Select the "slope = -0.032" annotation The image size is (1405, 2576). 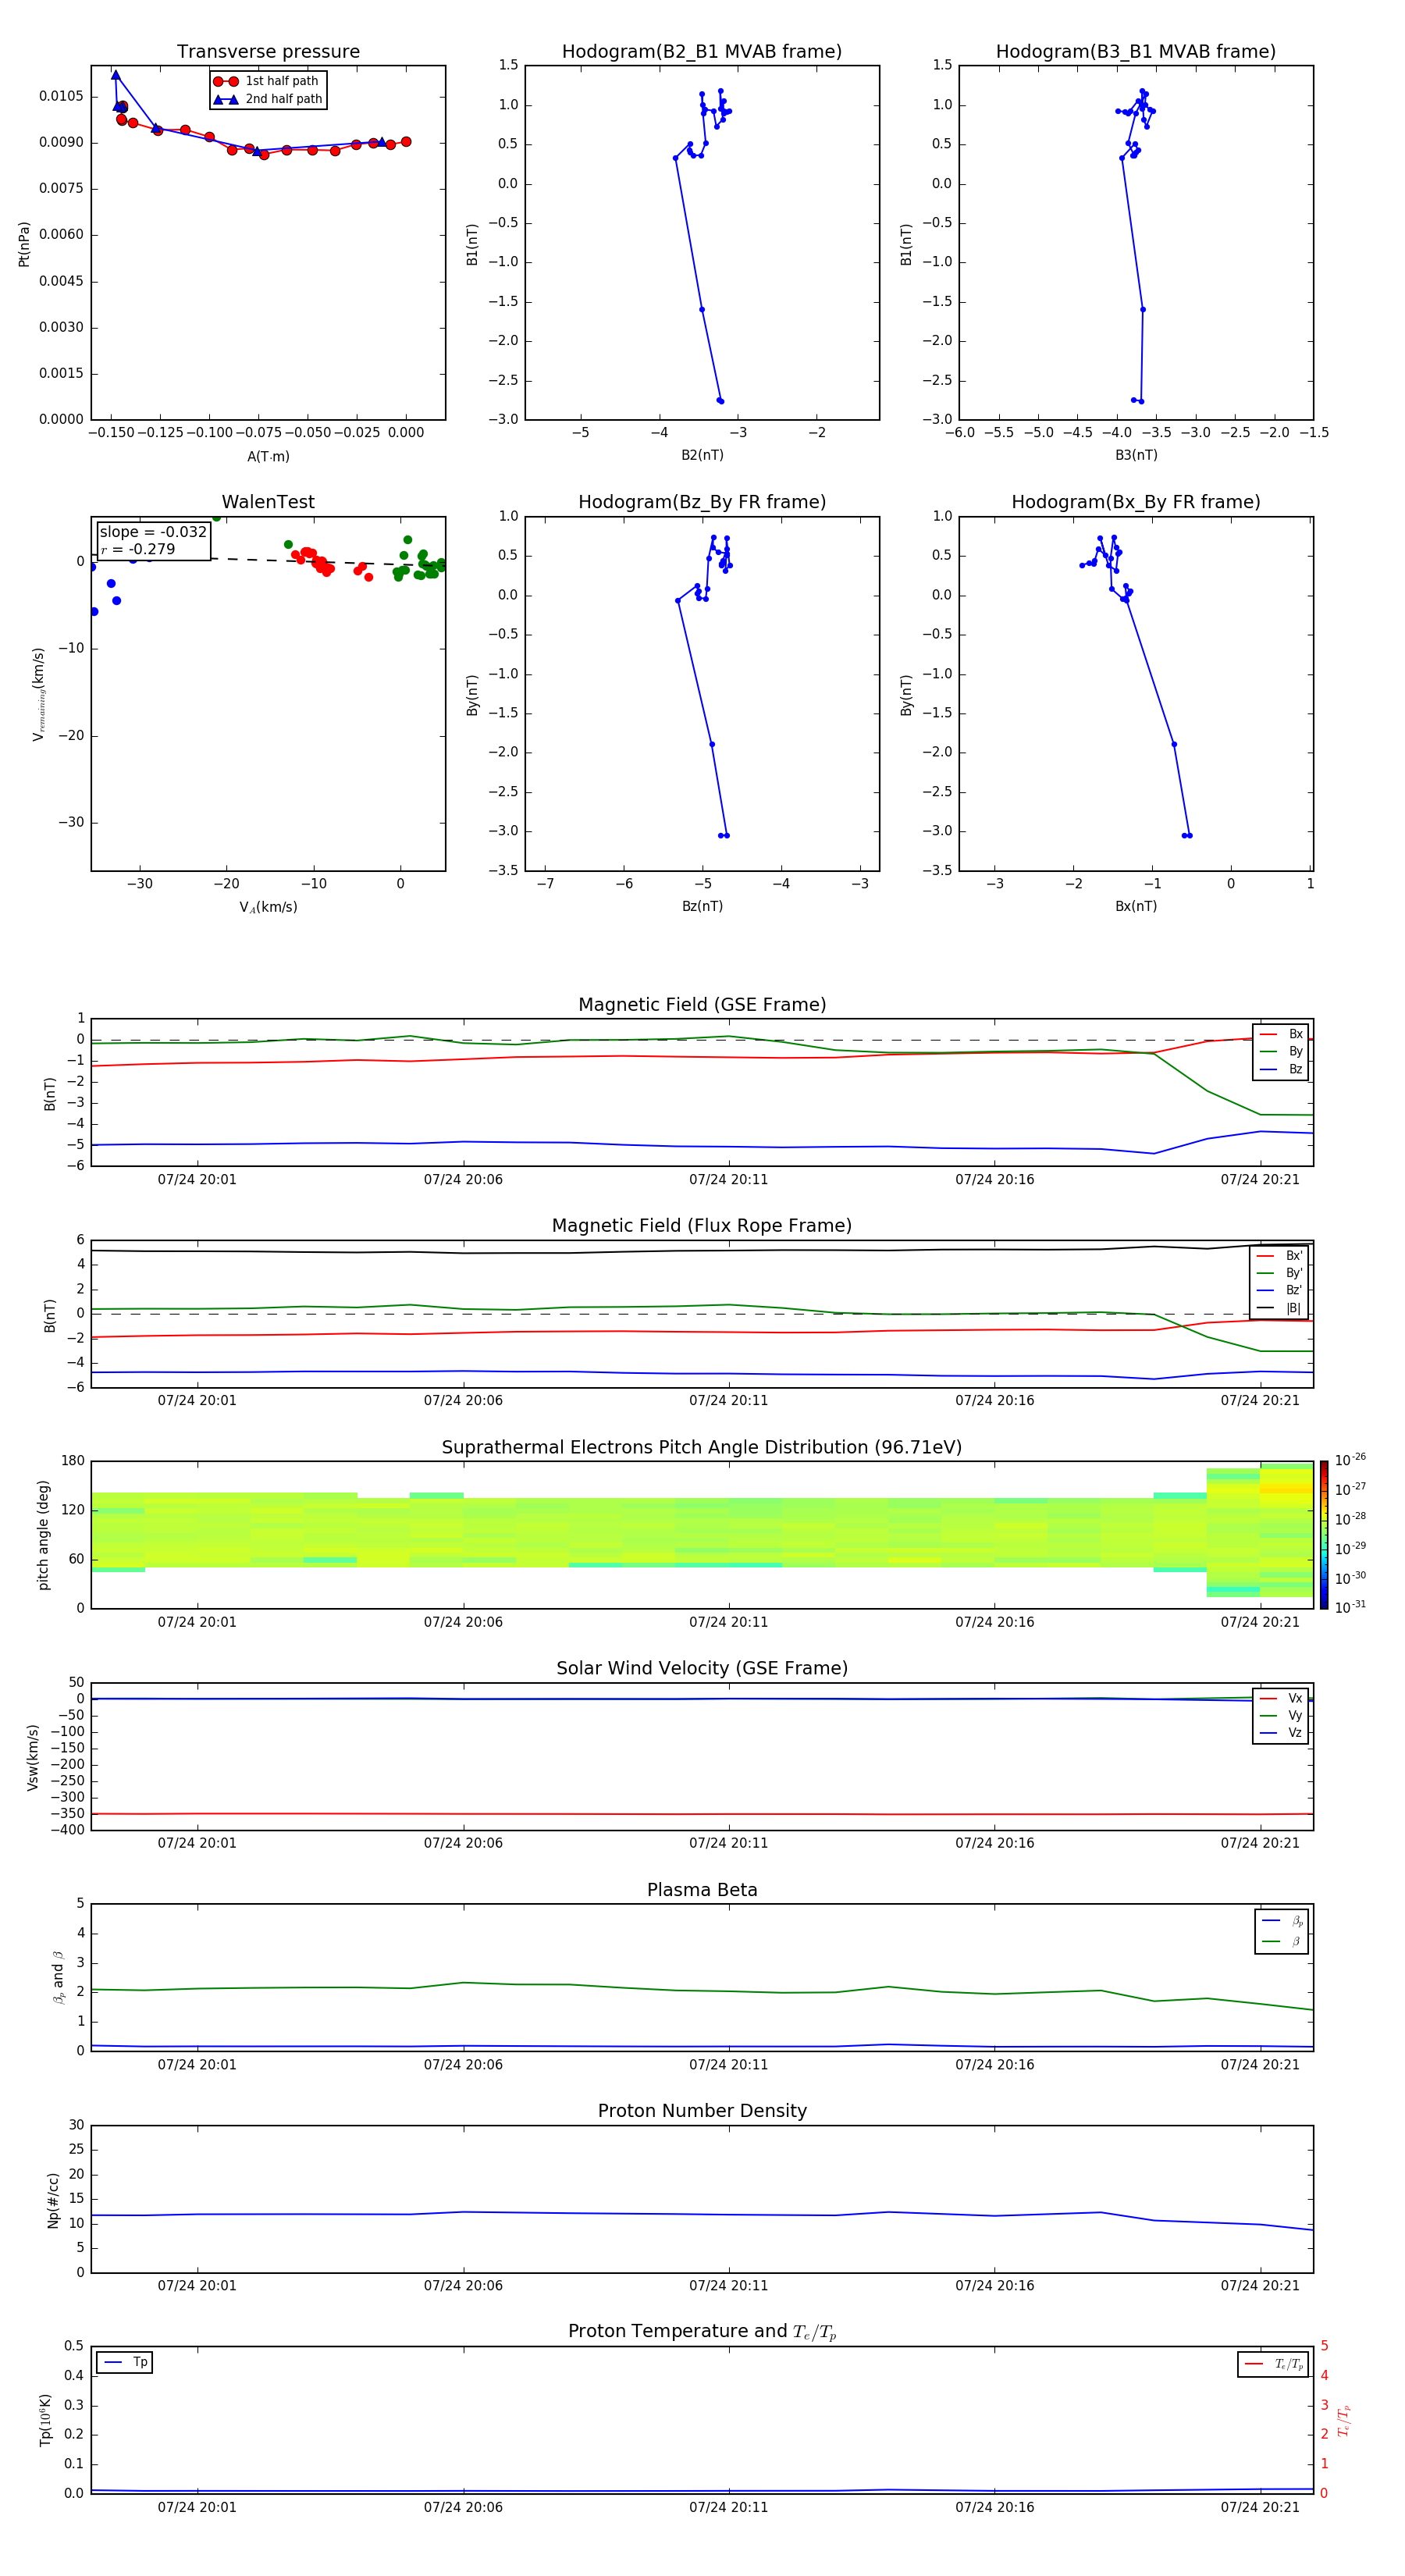point(153,532)
